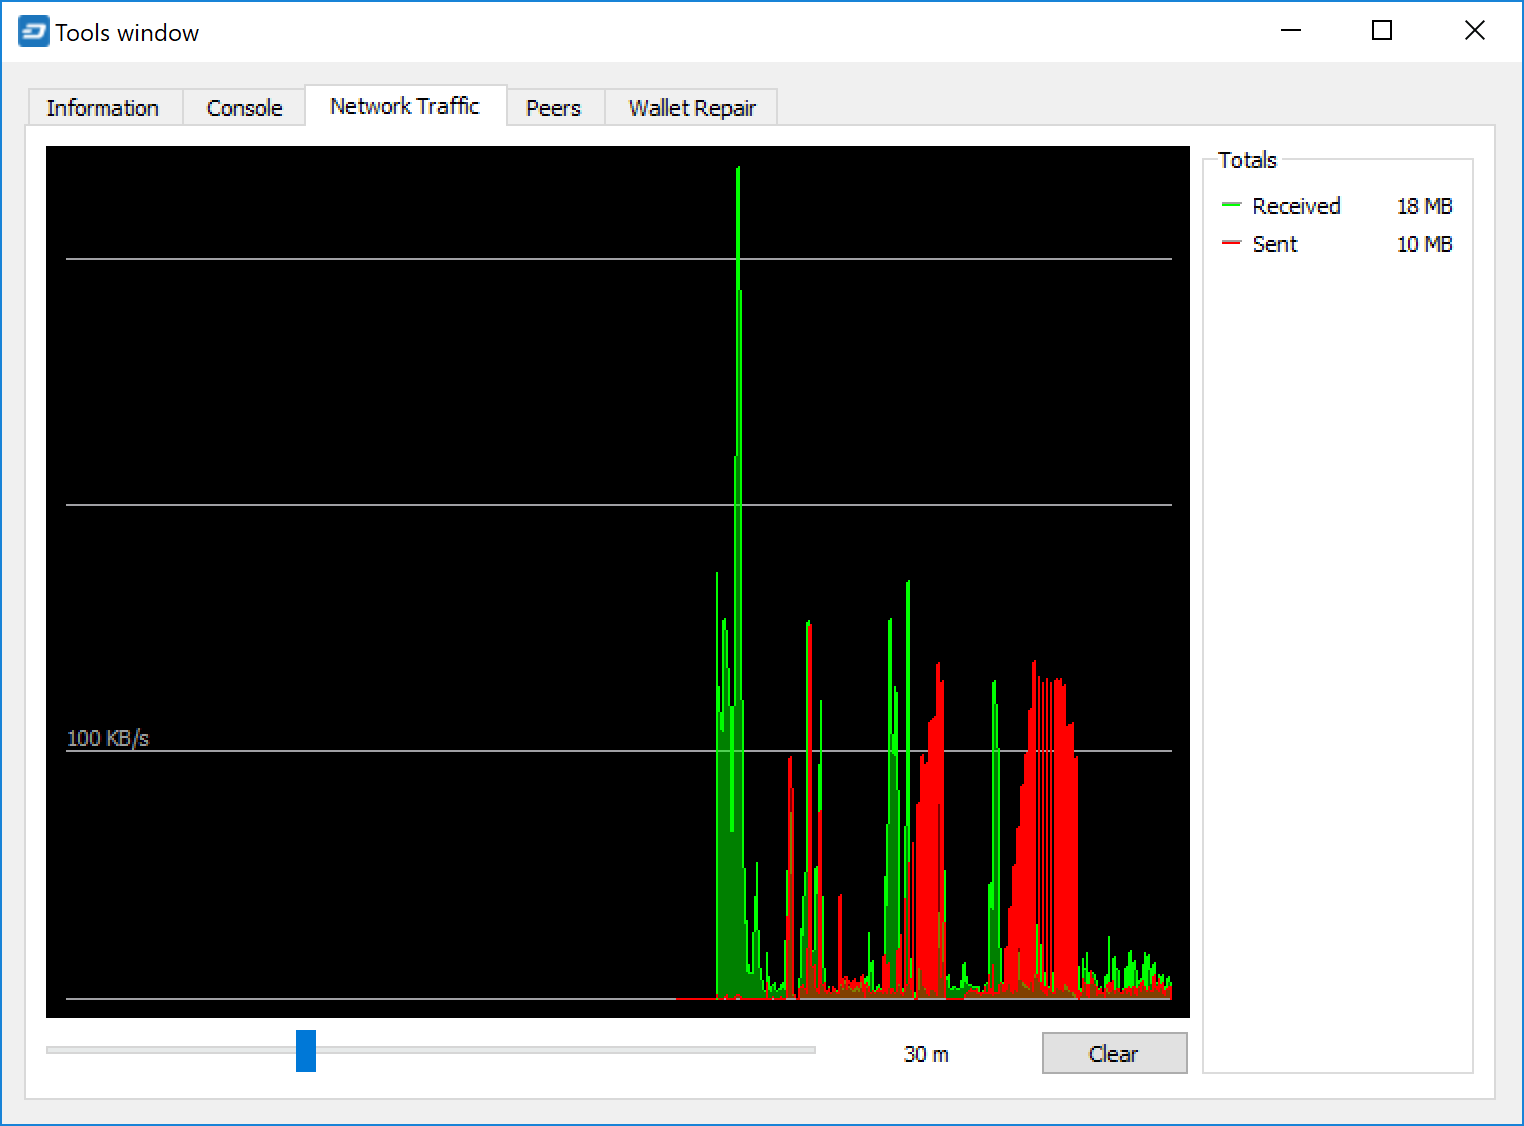Click the Sent label in Totals

(1275, 244)
